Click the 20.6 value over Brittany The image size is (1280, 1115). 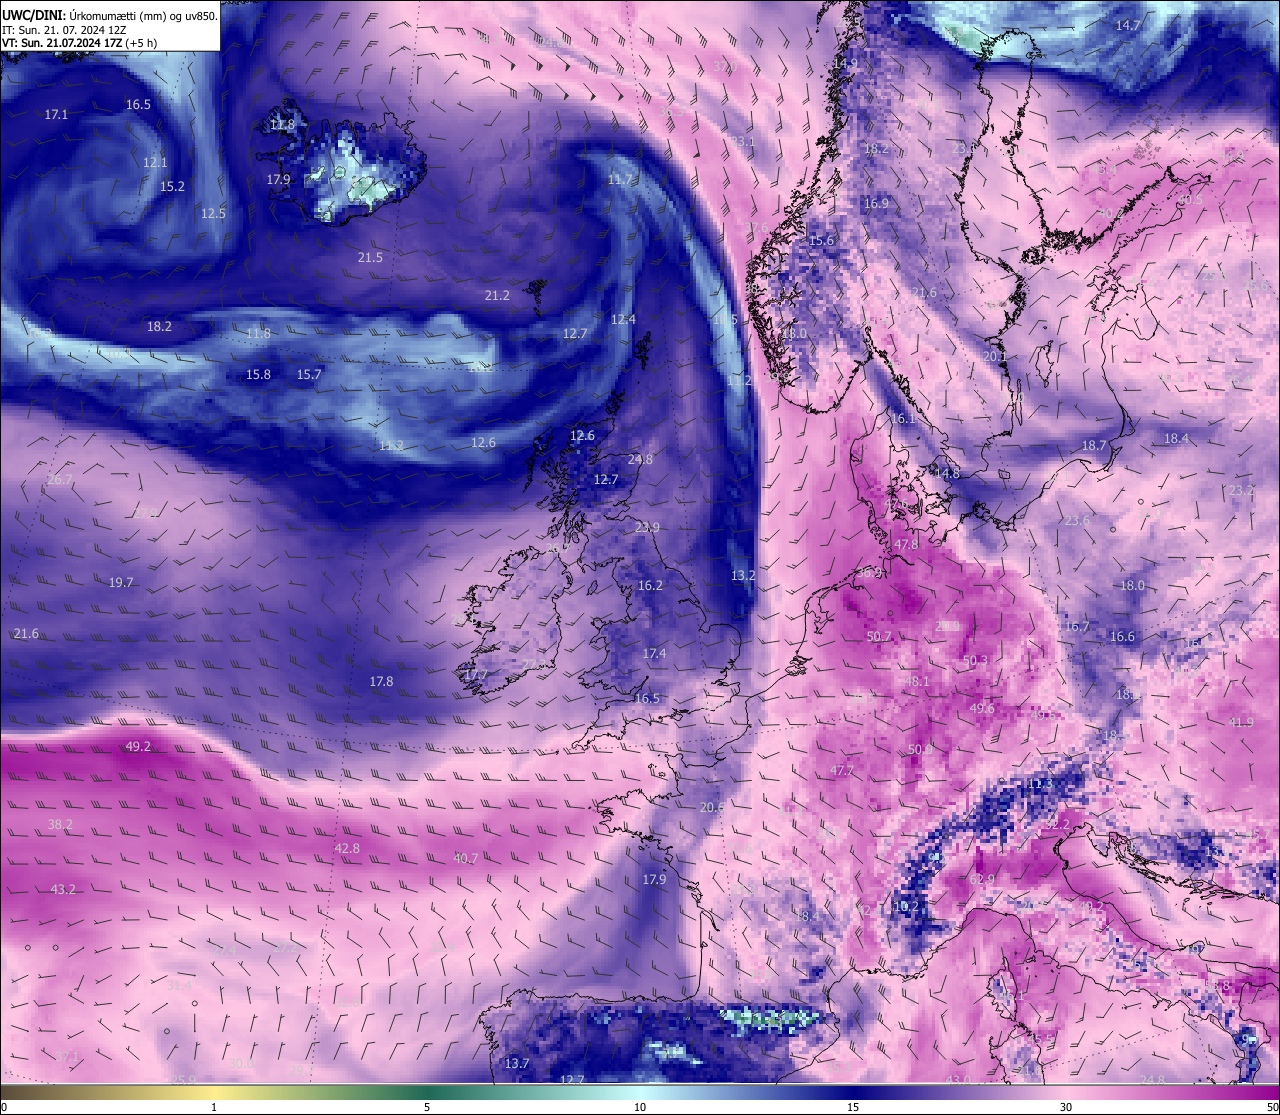pos(711,807)
